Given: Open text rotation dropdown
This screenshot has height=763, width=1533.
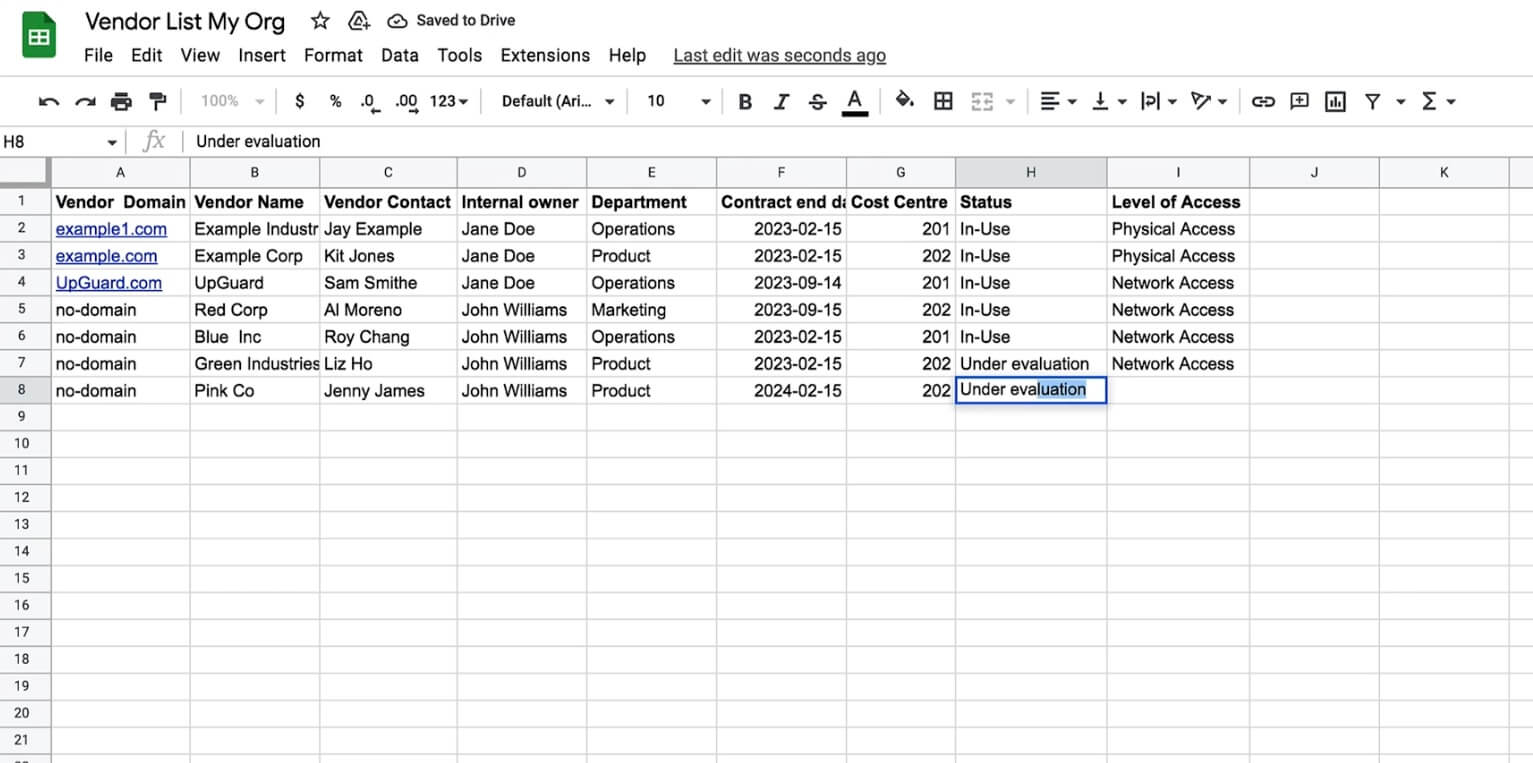Looking at the screenshot, I should click(x=1210, y=101).
